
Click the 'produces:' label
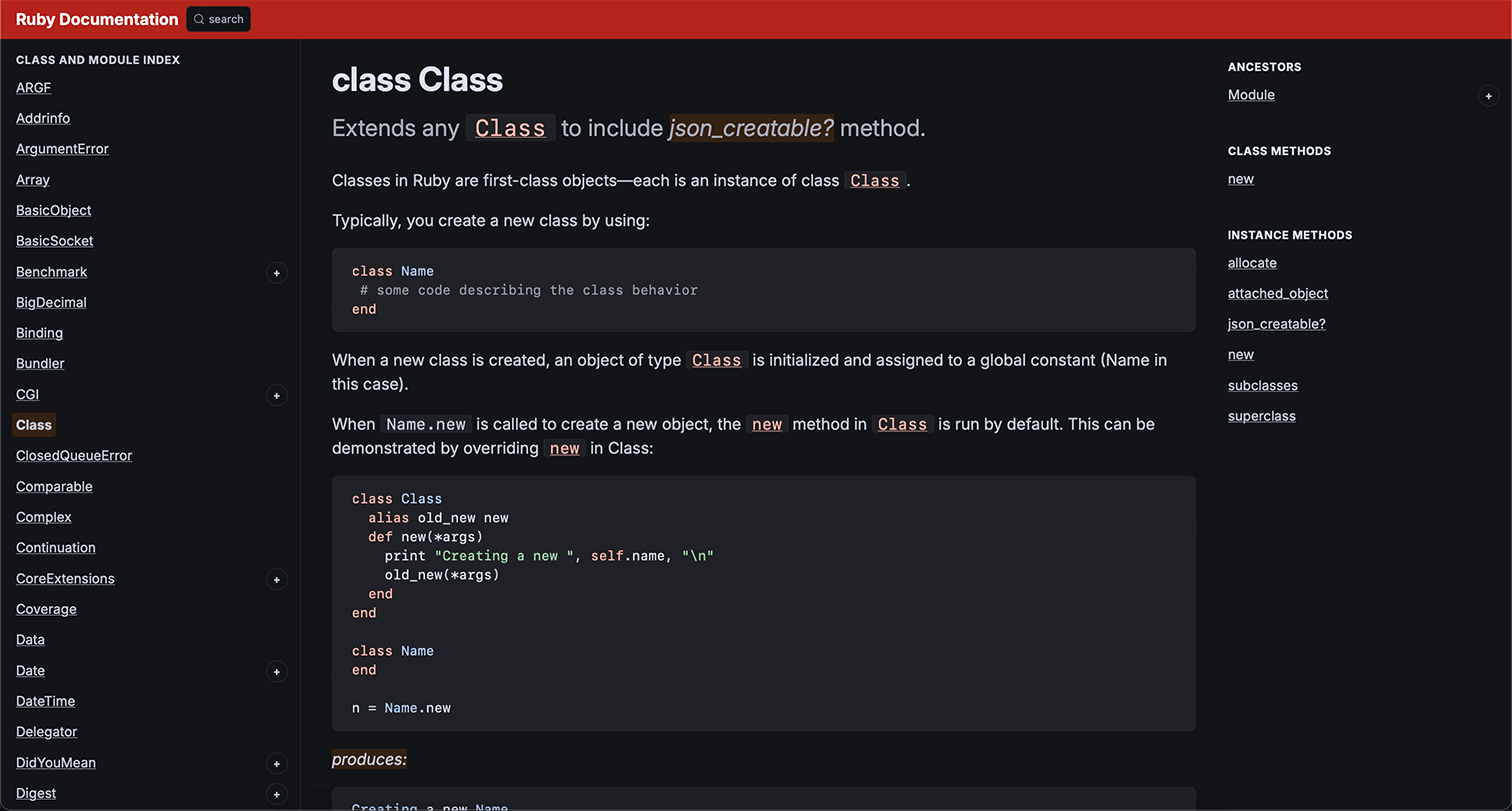click(x=370, y=760)
